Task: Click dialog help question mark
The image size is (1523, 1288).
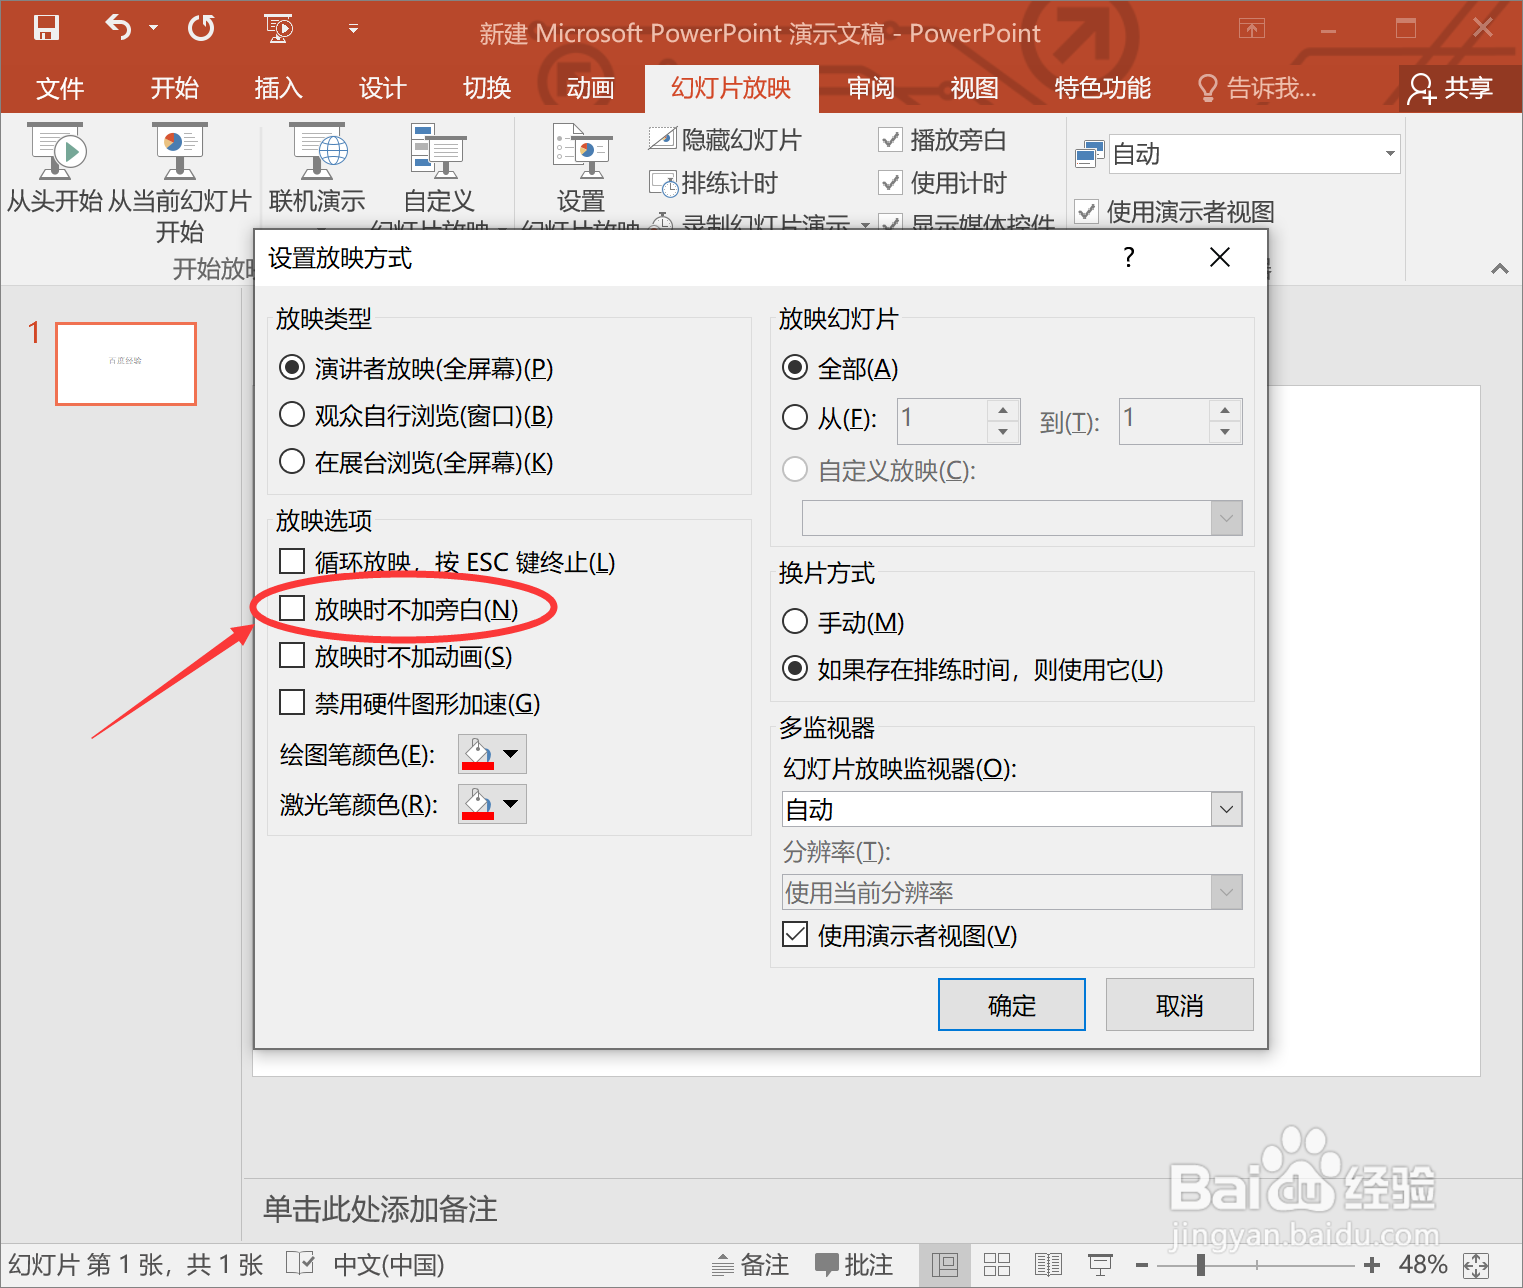Action: coord(1129,257)
